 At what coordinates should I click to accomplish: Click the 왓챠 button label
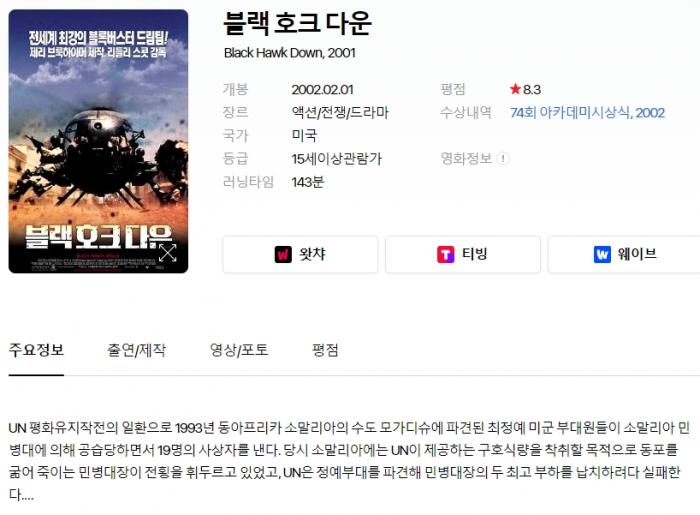[312, 254]
